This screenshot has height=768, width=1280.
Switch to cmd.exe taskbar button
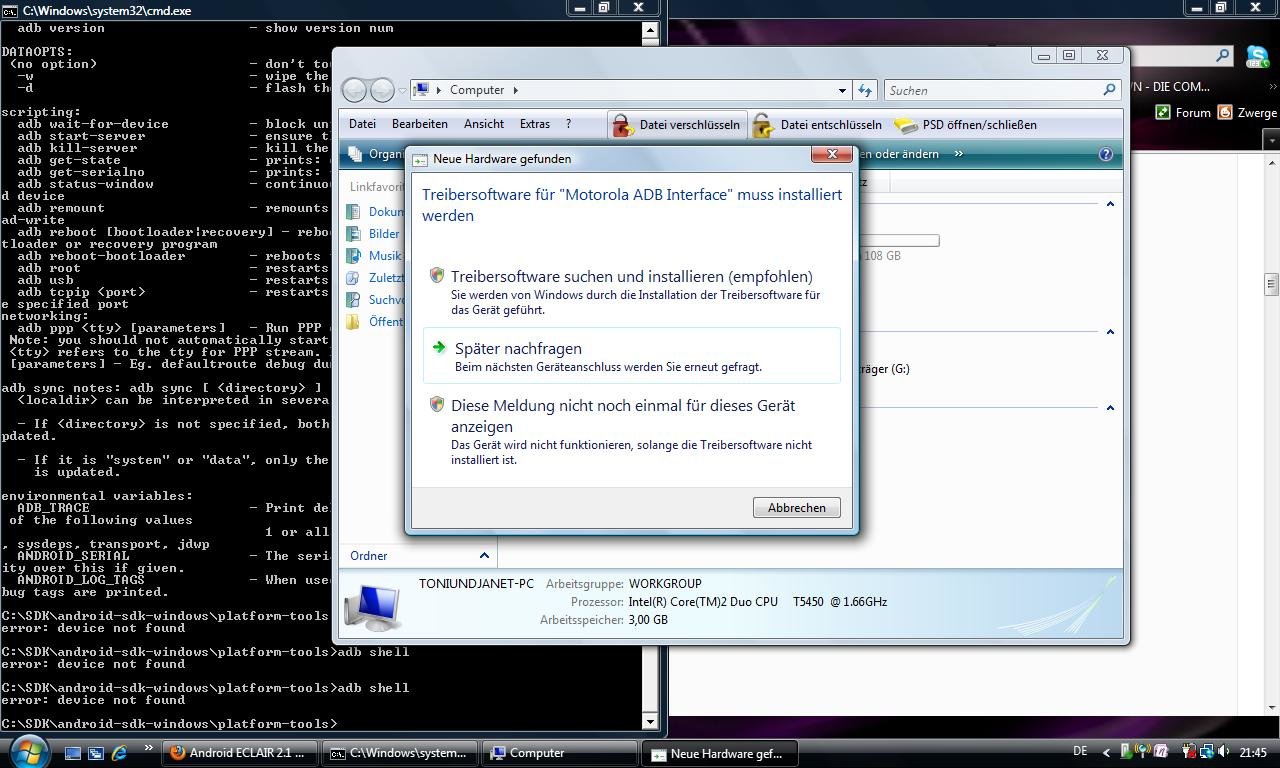[x=400, y=753]
